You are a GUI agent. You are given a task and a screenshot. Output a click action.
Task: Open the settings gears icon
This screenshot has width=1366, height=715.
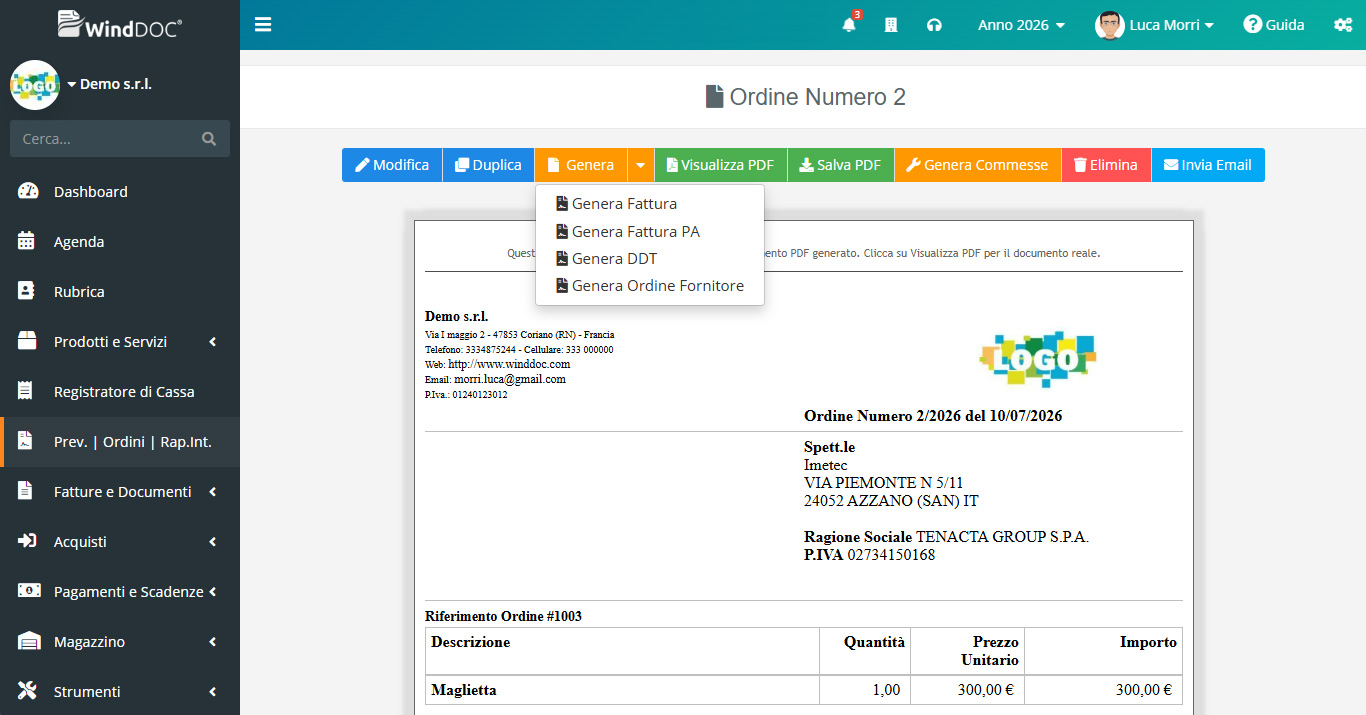tap(1343, 25)
